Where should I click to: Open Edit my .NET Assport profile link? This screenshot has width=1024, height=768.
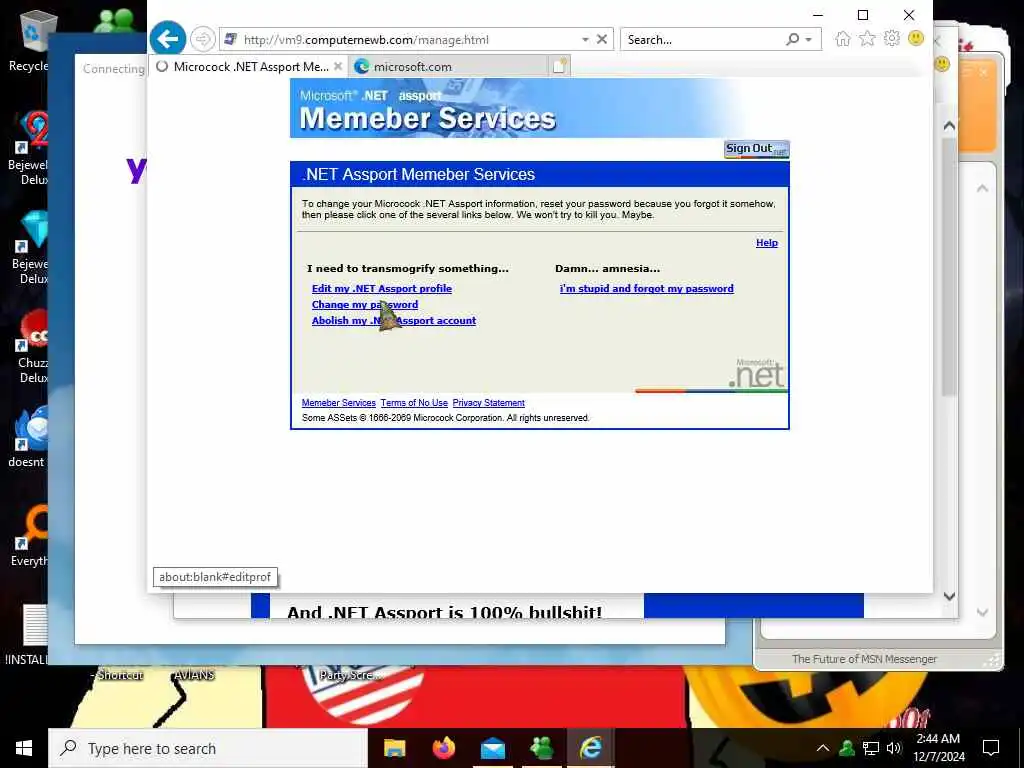pyautogui.click(x=381, y=289)
